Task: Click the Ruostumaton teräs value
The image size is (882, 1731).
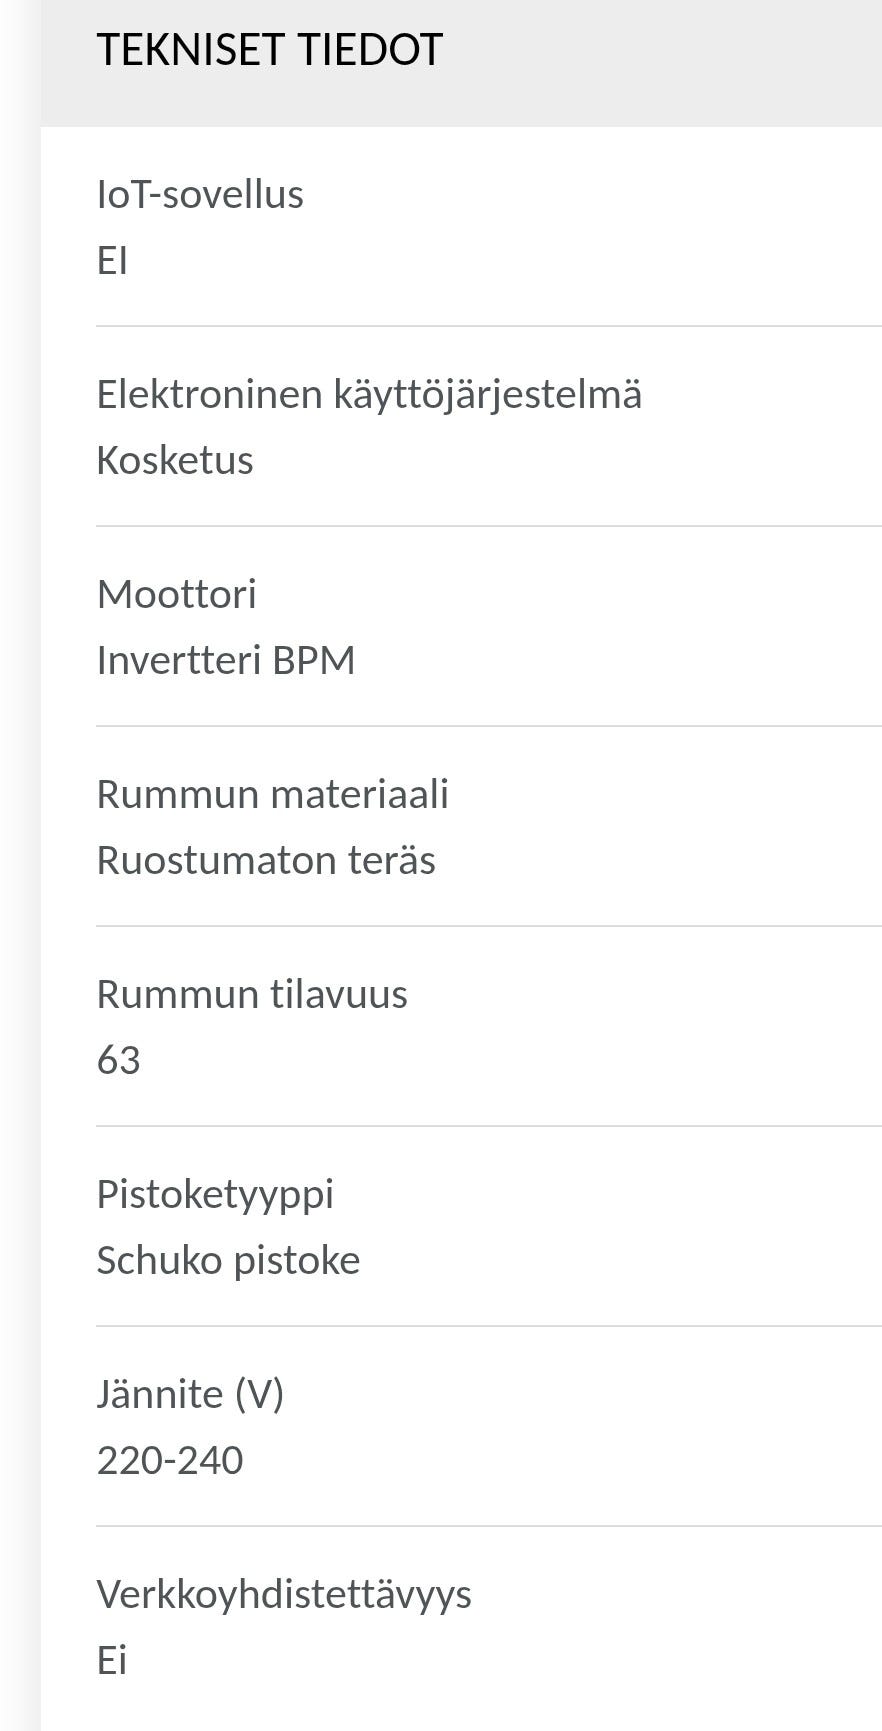Action: (266, 860)
